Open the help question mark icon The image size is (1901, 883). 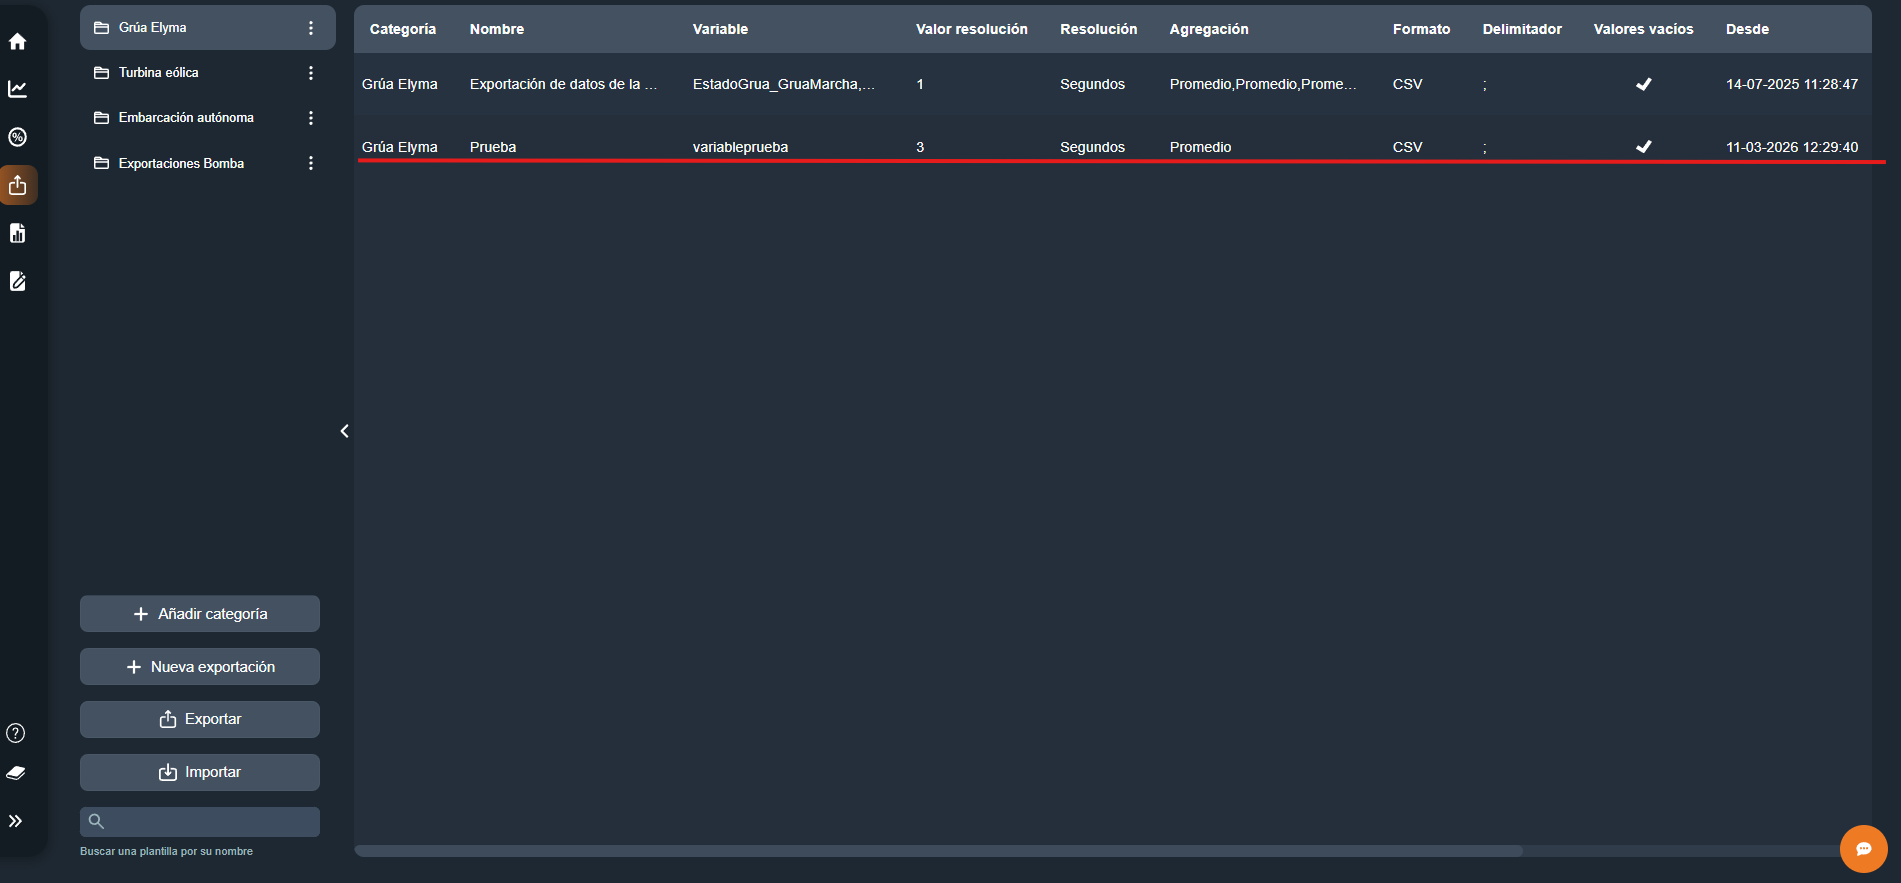click(16, 733)
